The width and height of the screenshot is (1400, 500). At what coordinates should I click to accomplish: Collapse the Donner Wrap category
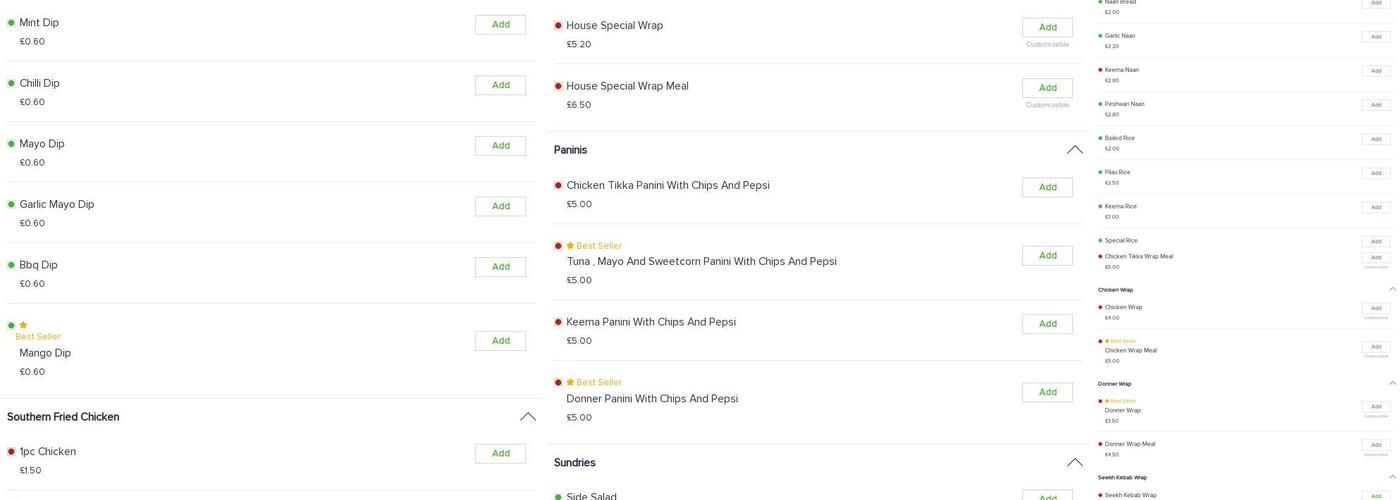(x=1392, y=384)
